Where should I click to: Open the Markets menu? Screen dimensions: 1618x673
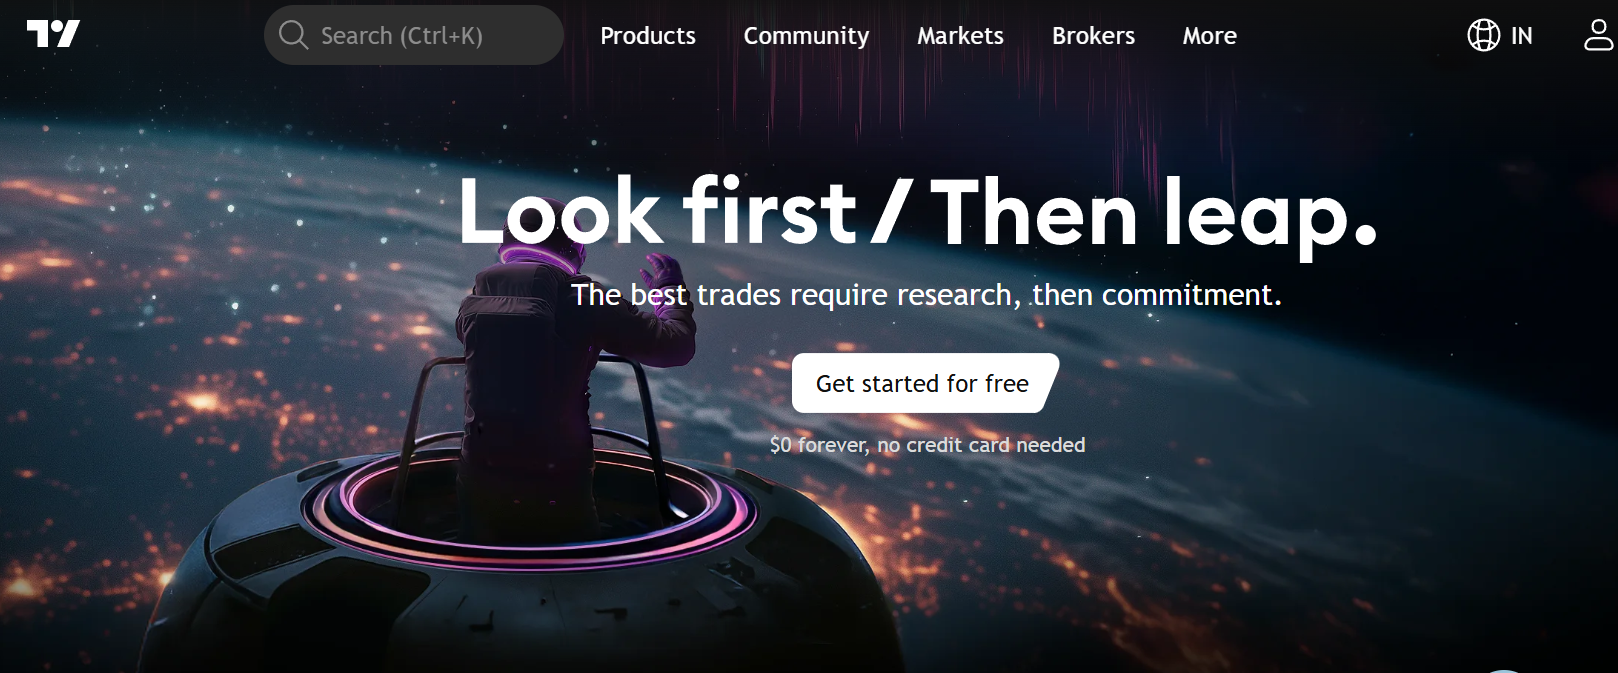(x=960, y=36)
